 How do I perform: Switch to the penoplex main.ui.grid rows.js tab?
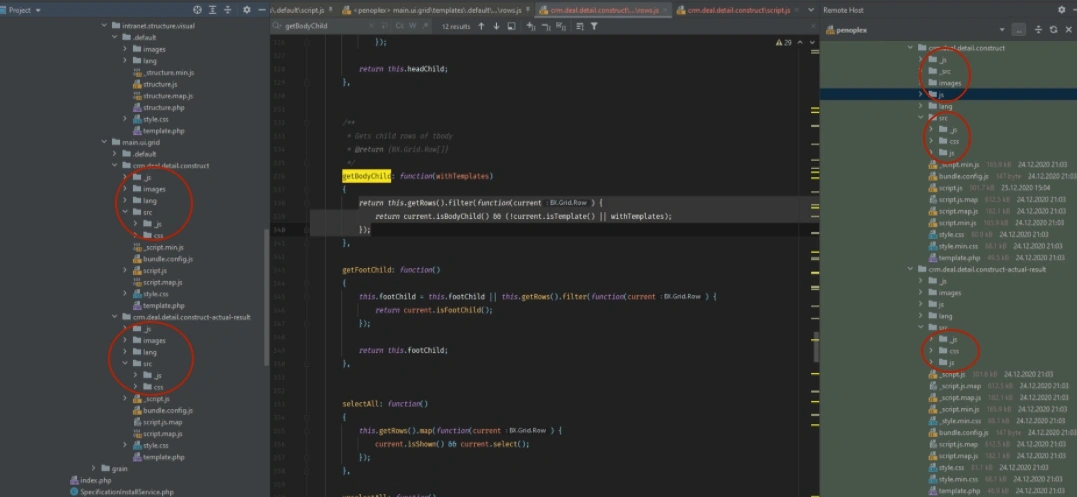coord(437,10)
